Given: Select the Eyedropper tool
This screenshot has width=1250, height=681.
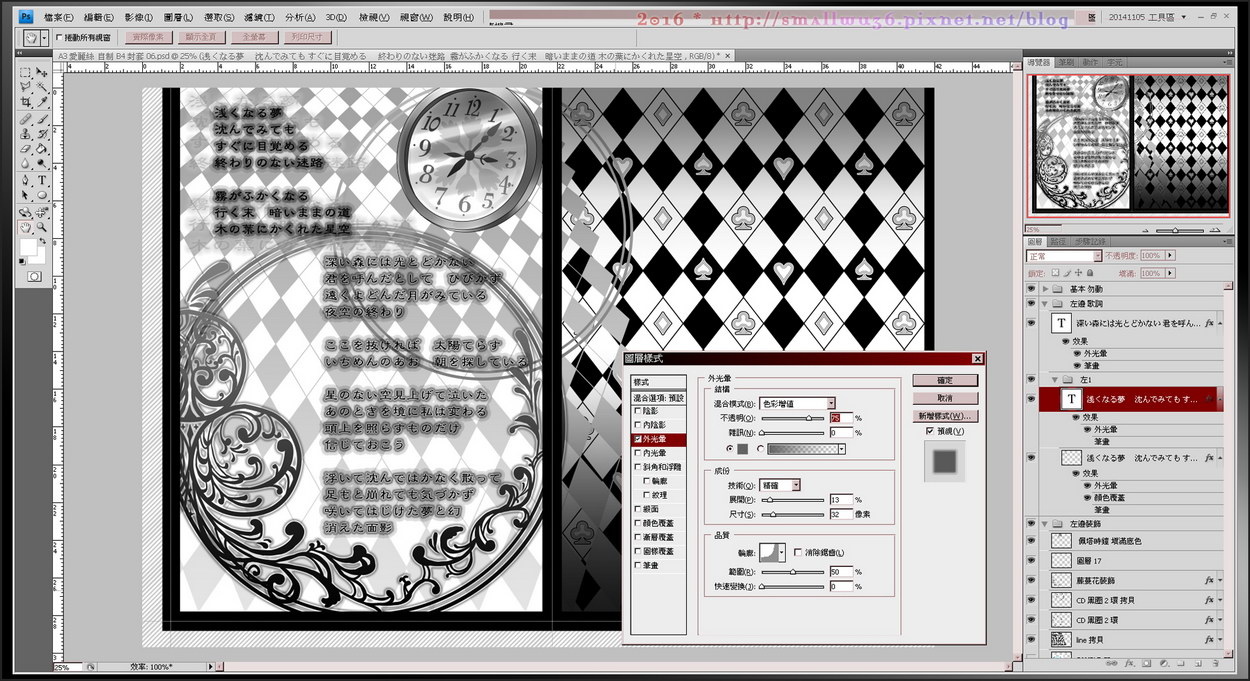Looking at the screenshot, I should point(42,102).
